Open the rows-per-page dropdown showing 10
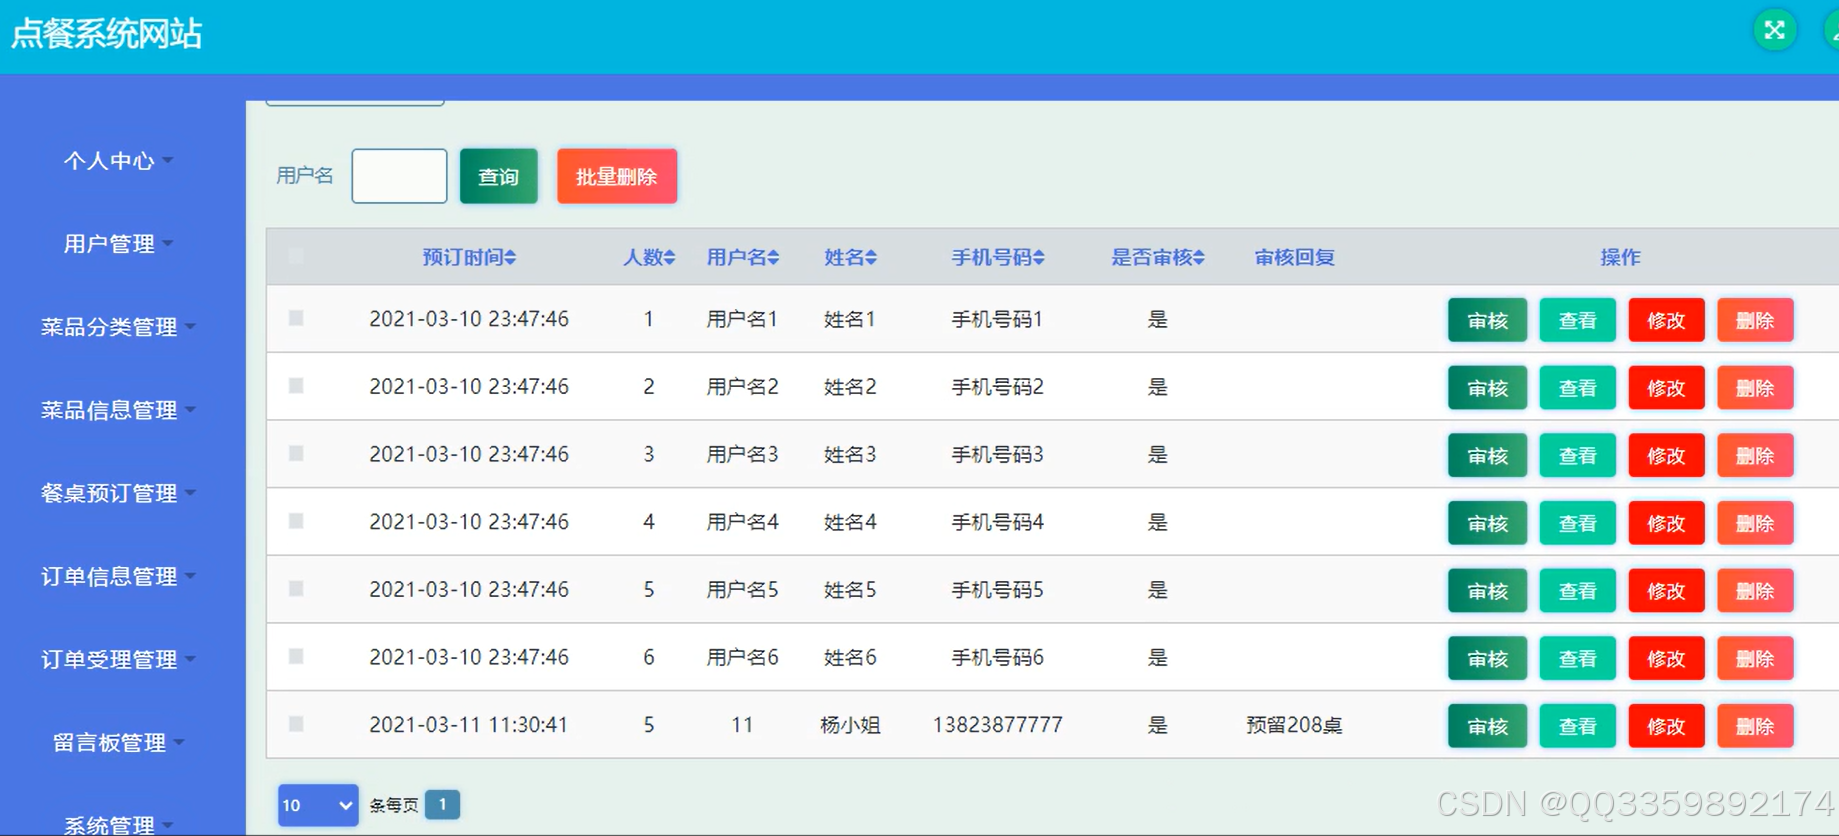This screenshot has height=836, width=1839. coord(318,805)
